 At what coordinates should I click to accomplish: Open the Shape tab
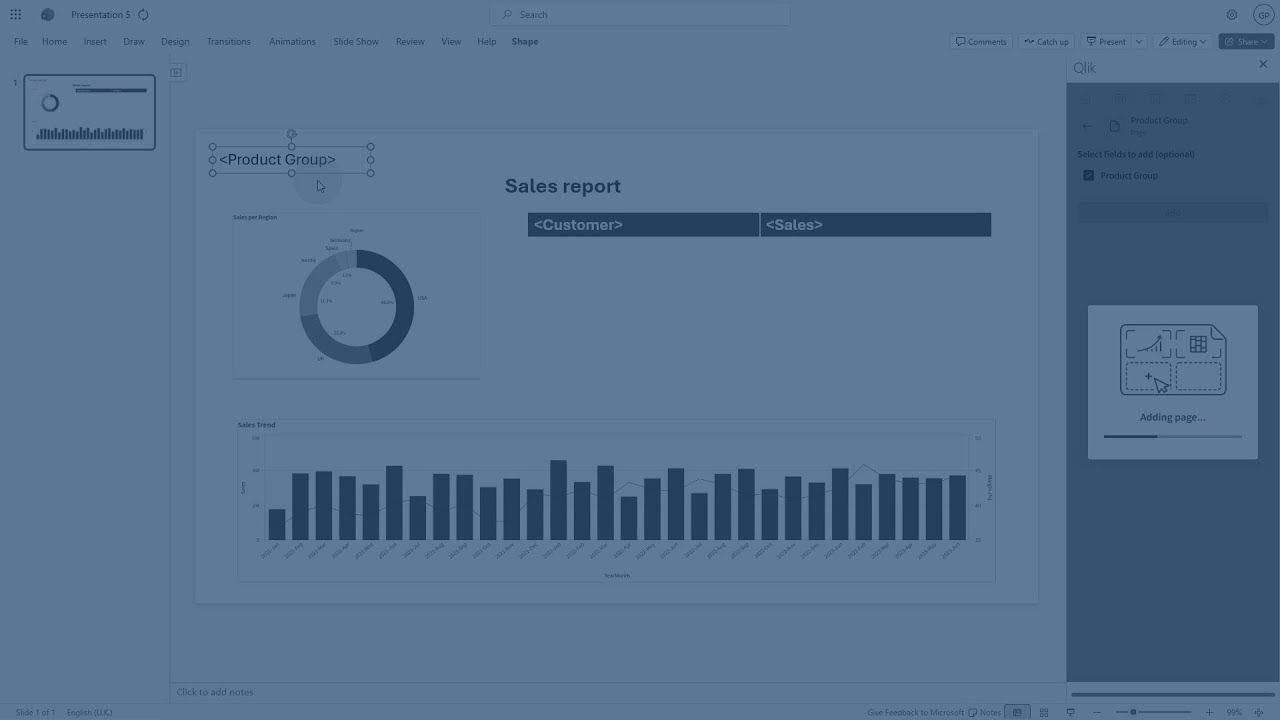click(525, 42)
